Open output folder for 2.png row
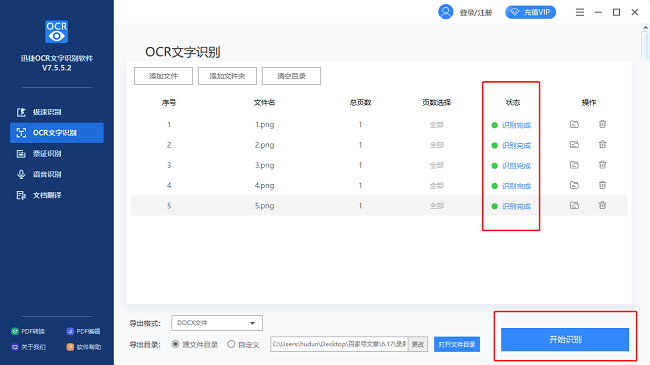This screenshot has width=650, height=365. [574, 144]
